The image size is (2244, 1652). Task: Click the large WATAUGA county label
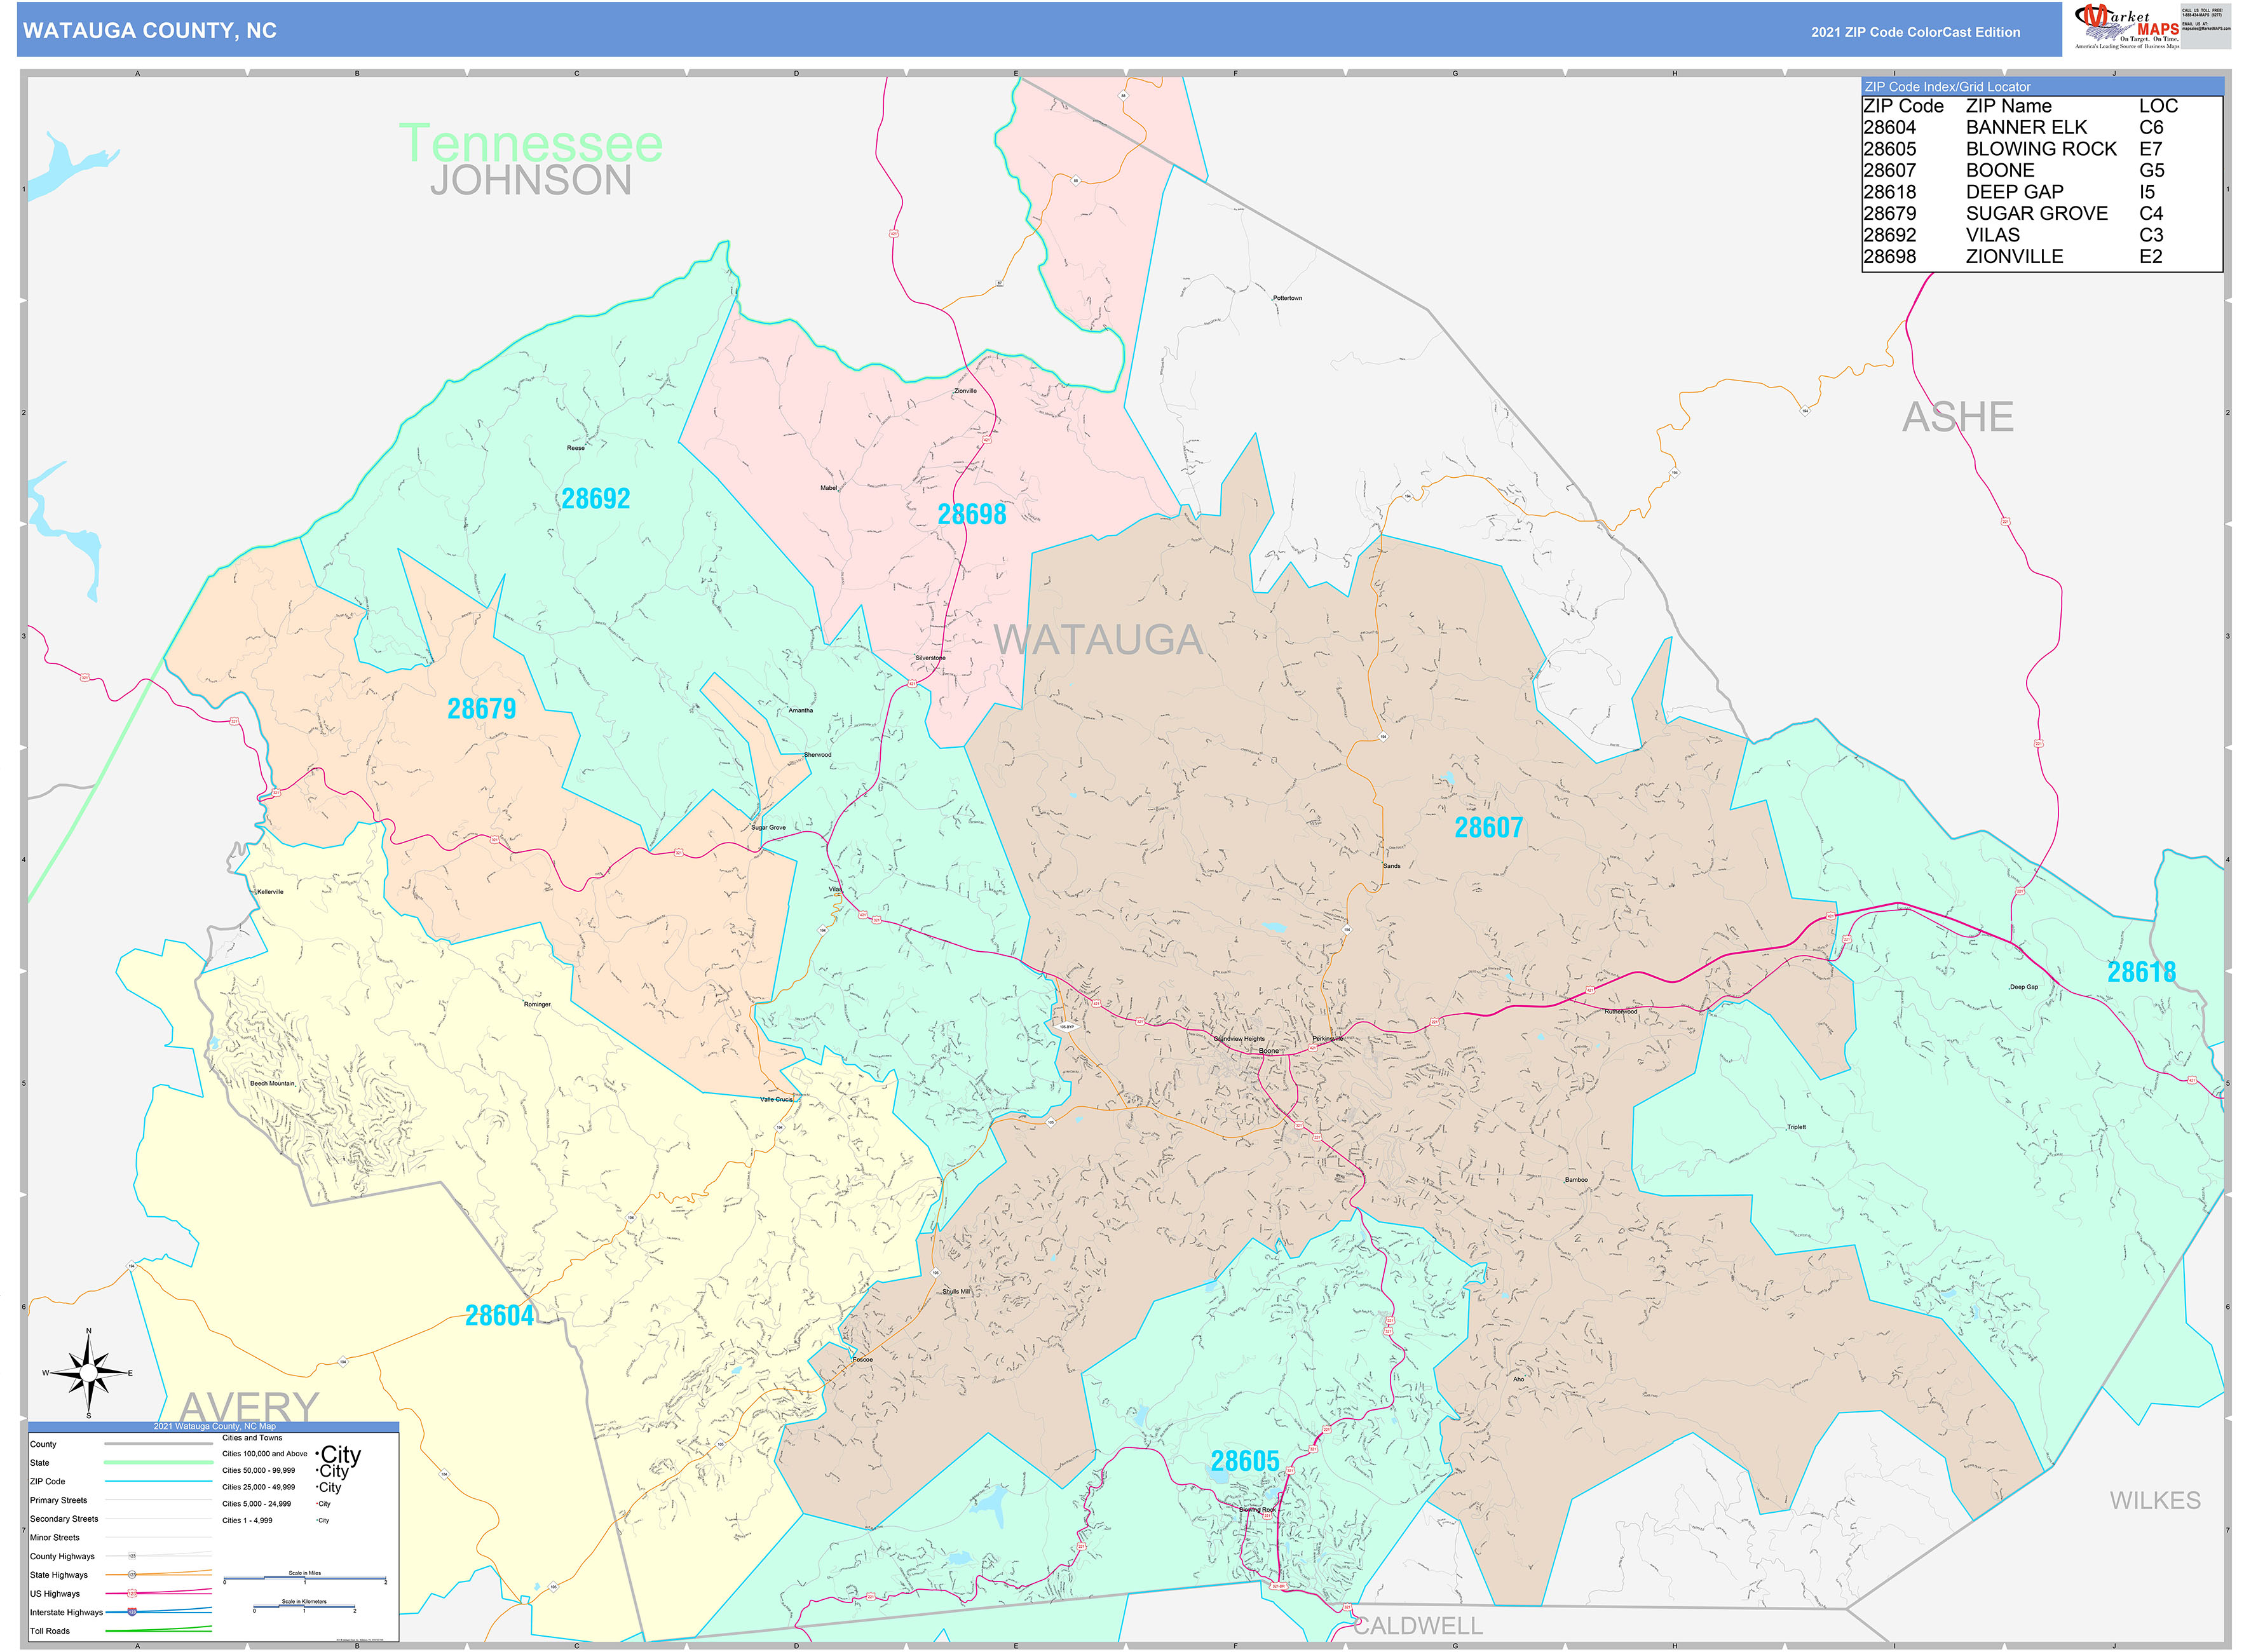tap(1098, 640)
